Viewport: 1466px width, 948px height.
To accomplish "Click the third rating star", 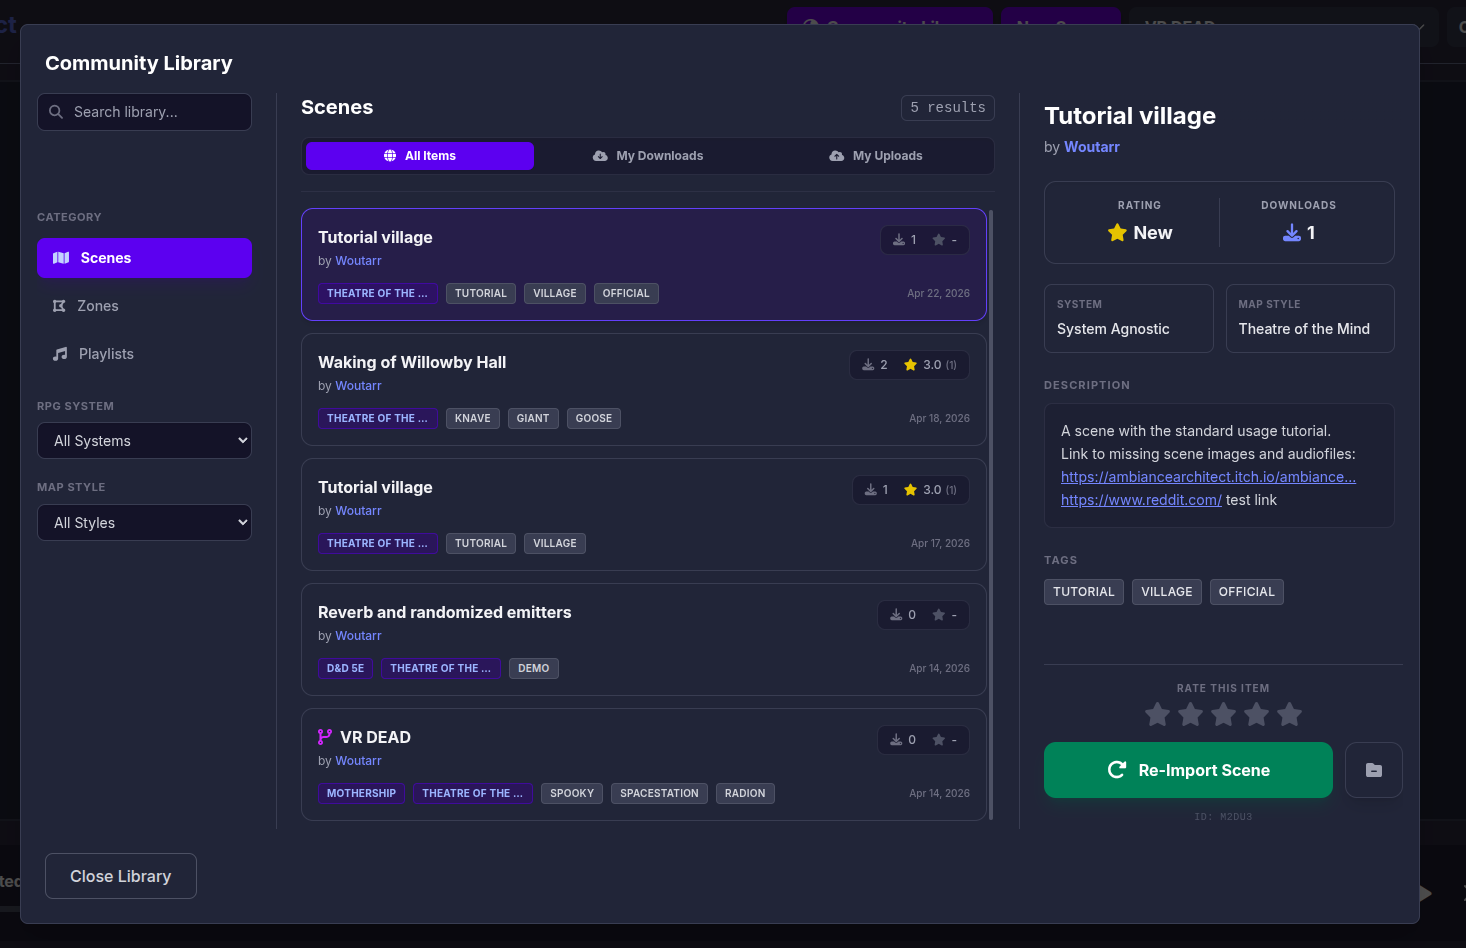I will (x=1223, y=715).
